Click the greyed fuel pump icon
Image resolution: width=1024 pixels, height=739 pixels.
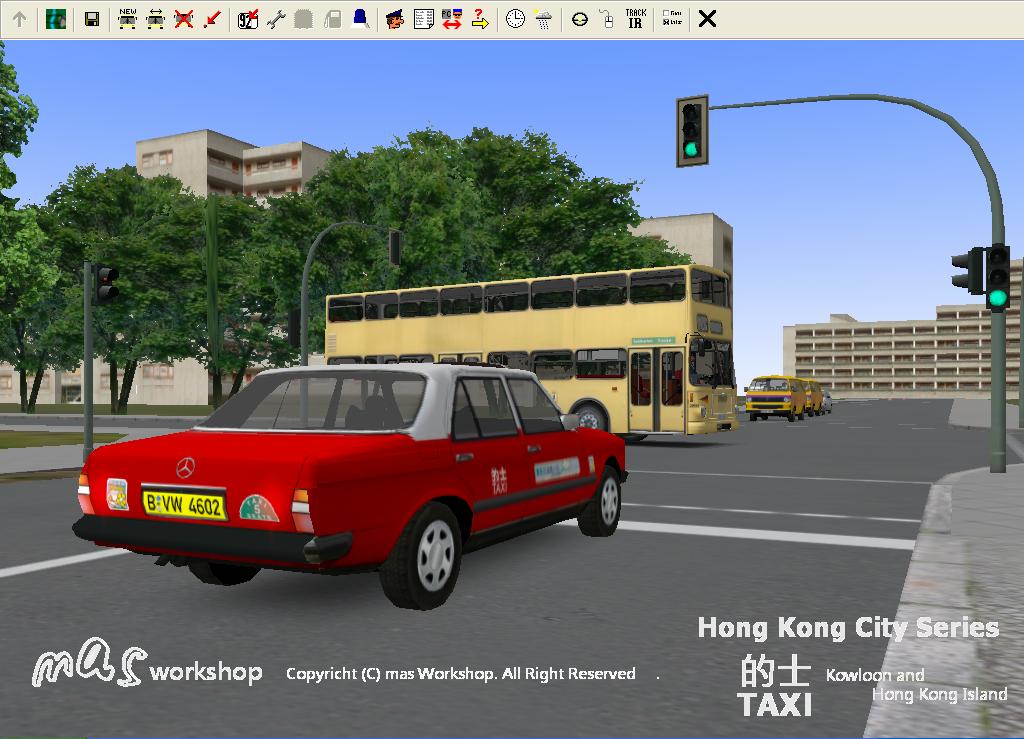(x=332, y=20)
